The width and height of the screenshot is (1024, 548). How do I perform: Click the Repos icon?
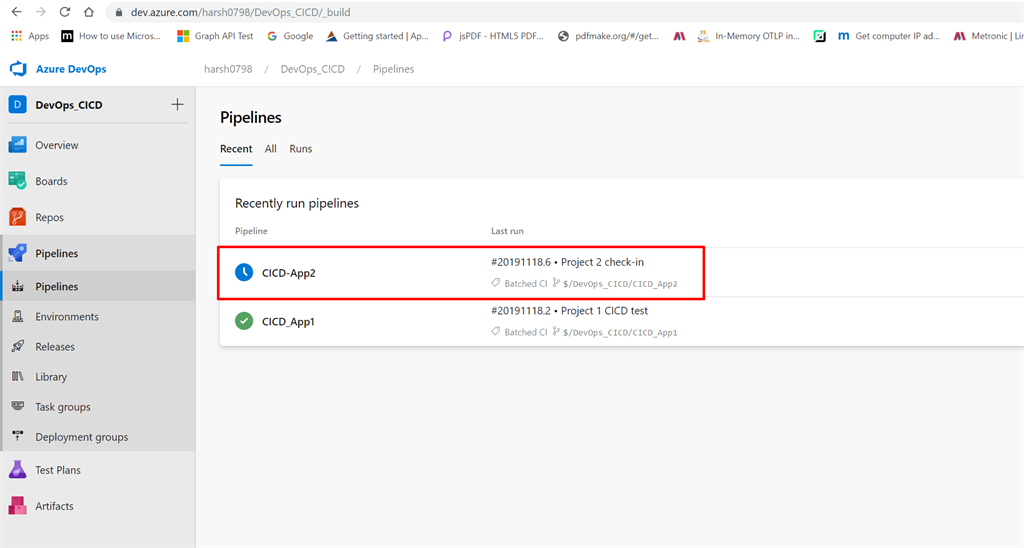(x=18, y=217)
